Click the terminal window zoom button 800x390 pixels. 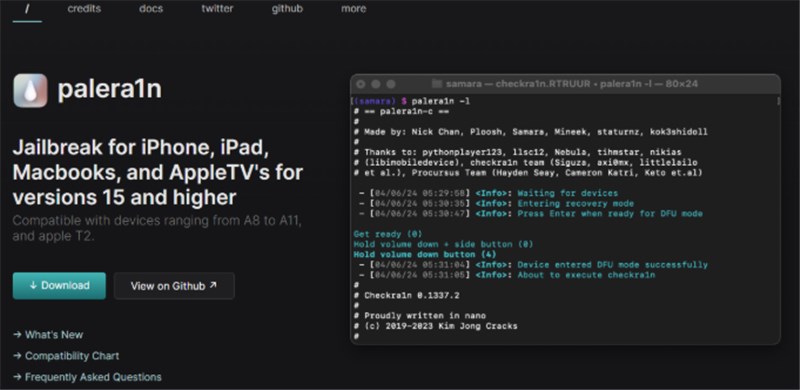391,84
